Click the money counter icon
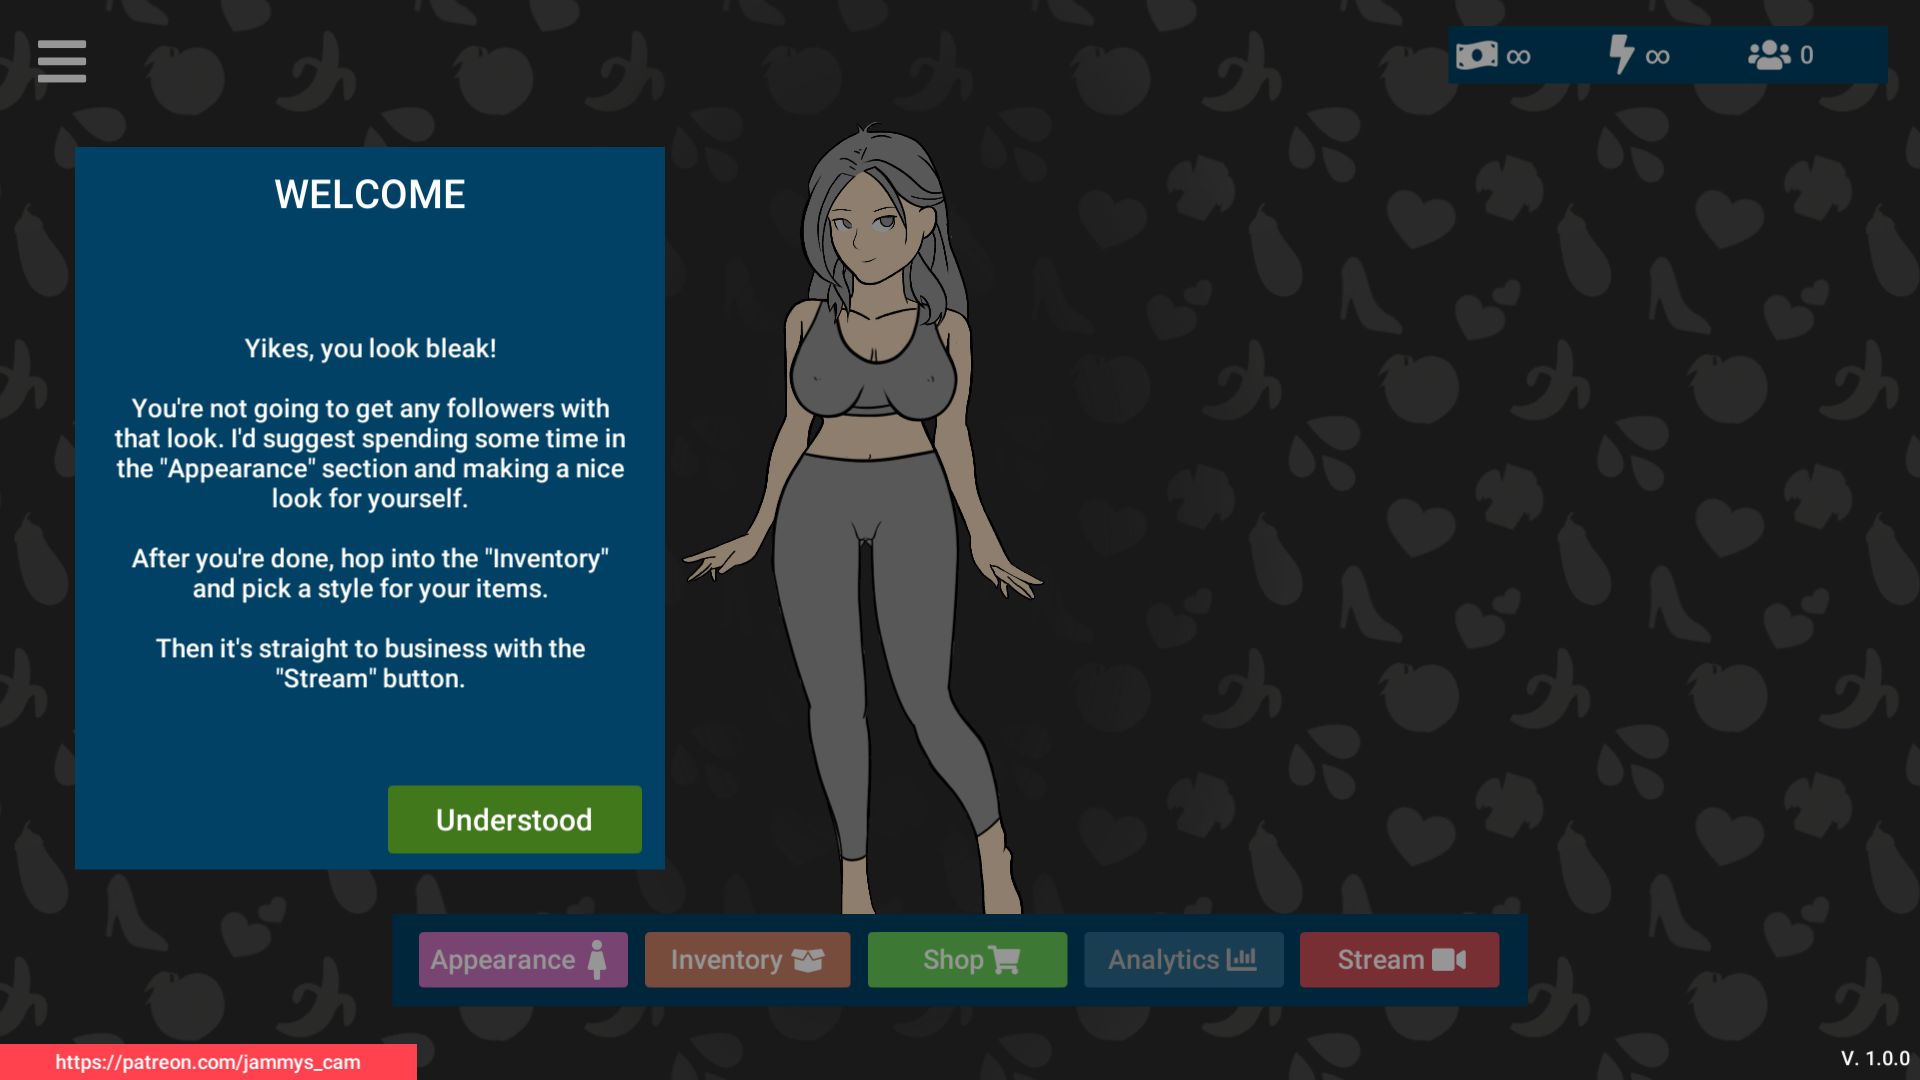 tap(1478, 55)
